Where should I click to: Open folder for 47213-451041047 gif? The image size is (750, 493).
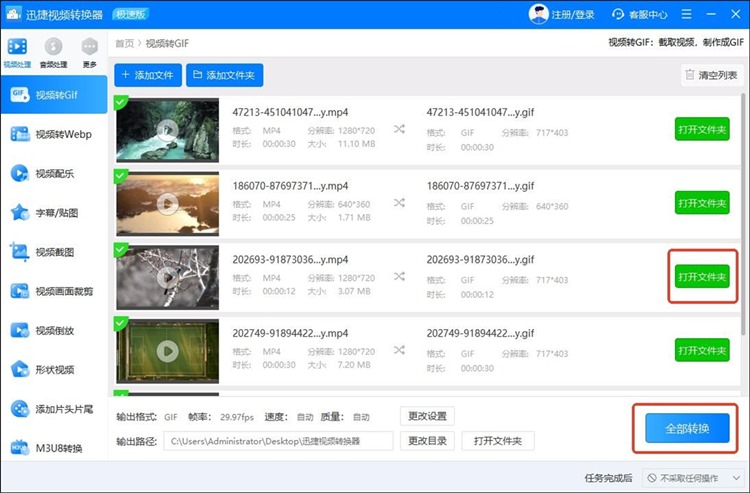tap(702, 129)
